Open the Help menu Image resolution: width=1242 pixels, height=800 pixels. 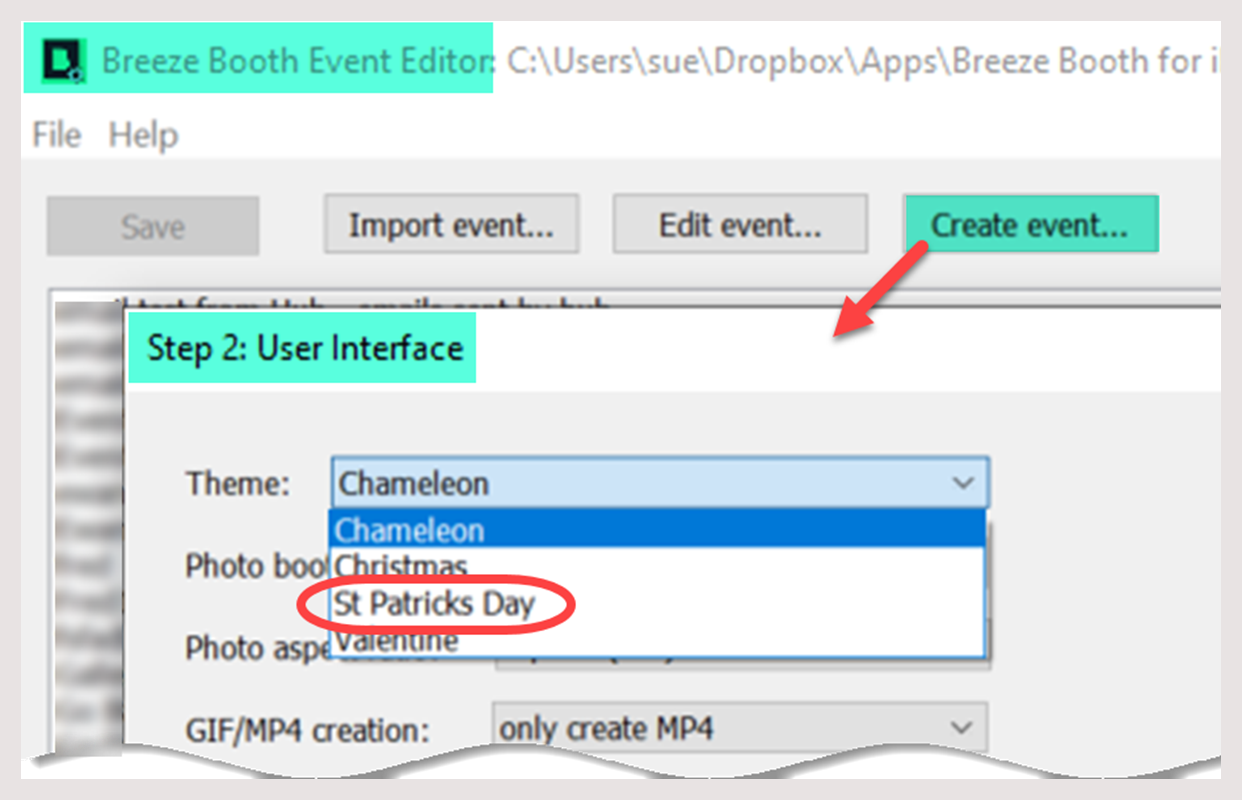coord(143,135)
